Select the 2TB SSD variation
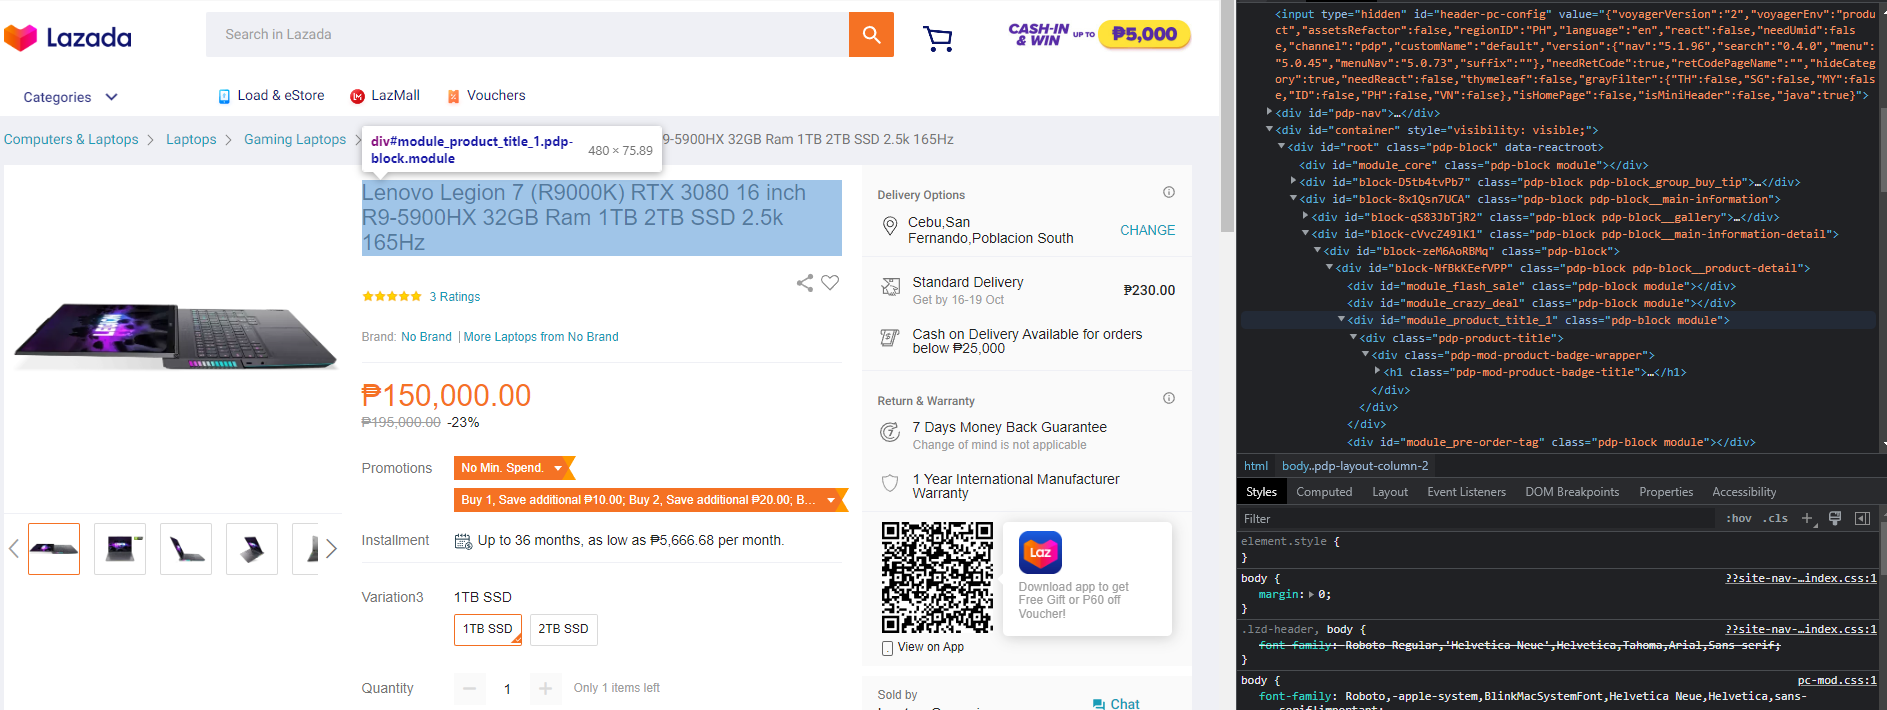This screenshot has width=1887, height=710. [563, 629]
